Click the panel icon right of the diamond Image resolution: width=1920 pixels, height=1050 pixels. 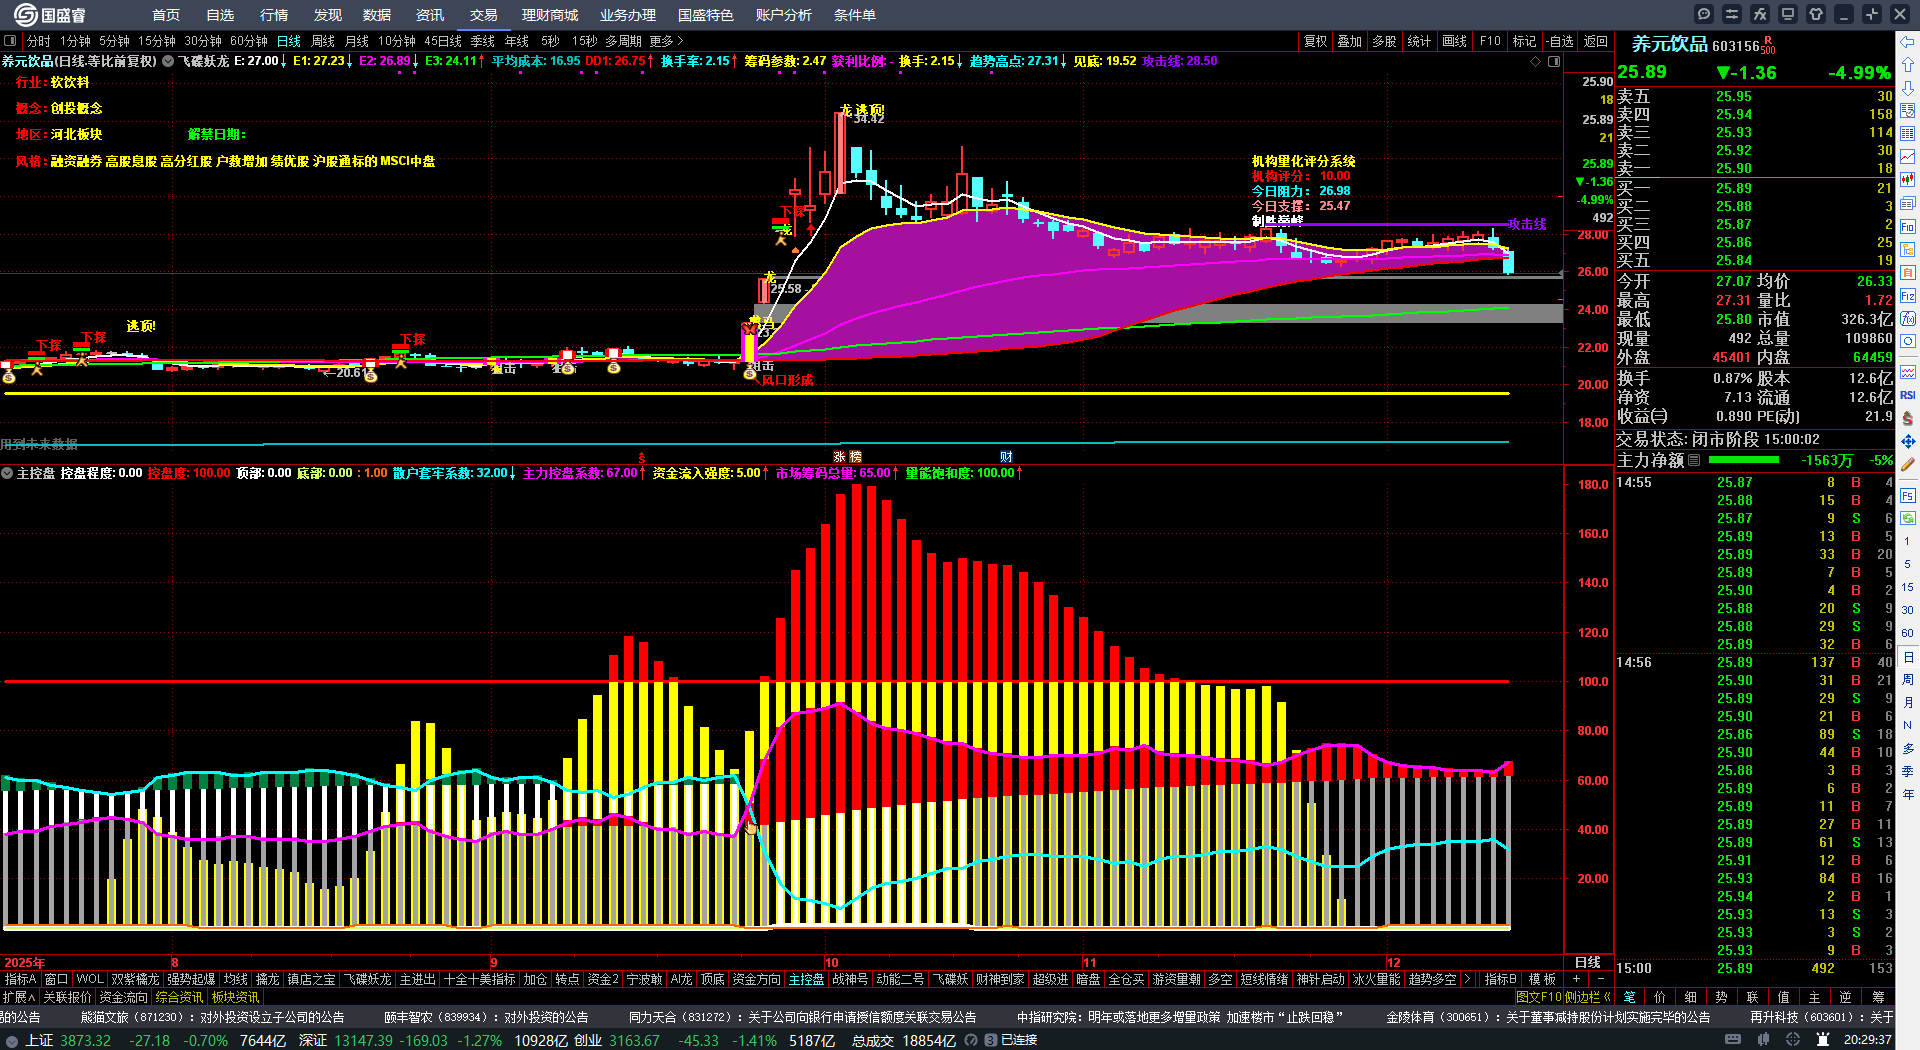click(1554, 61)
